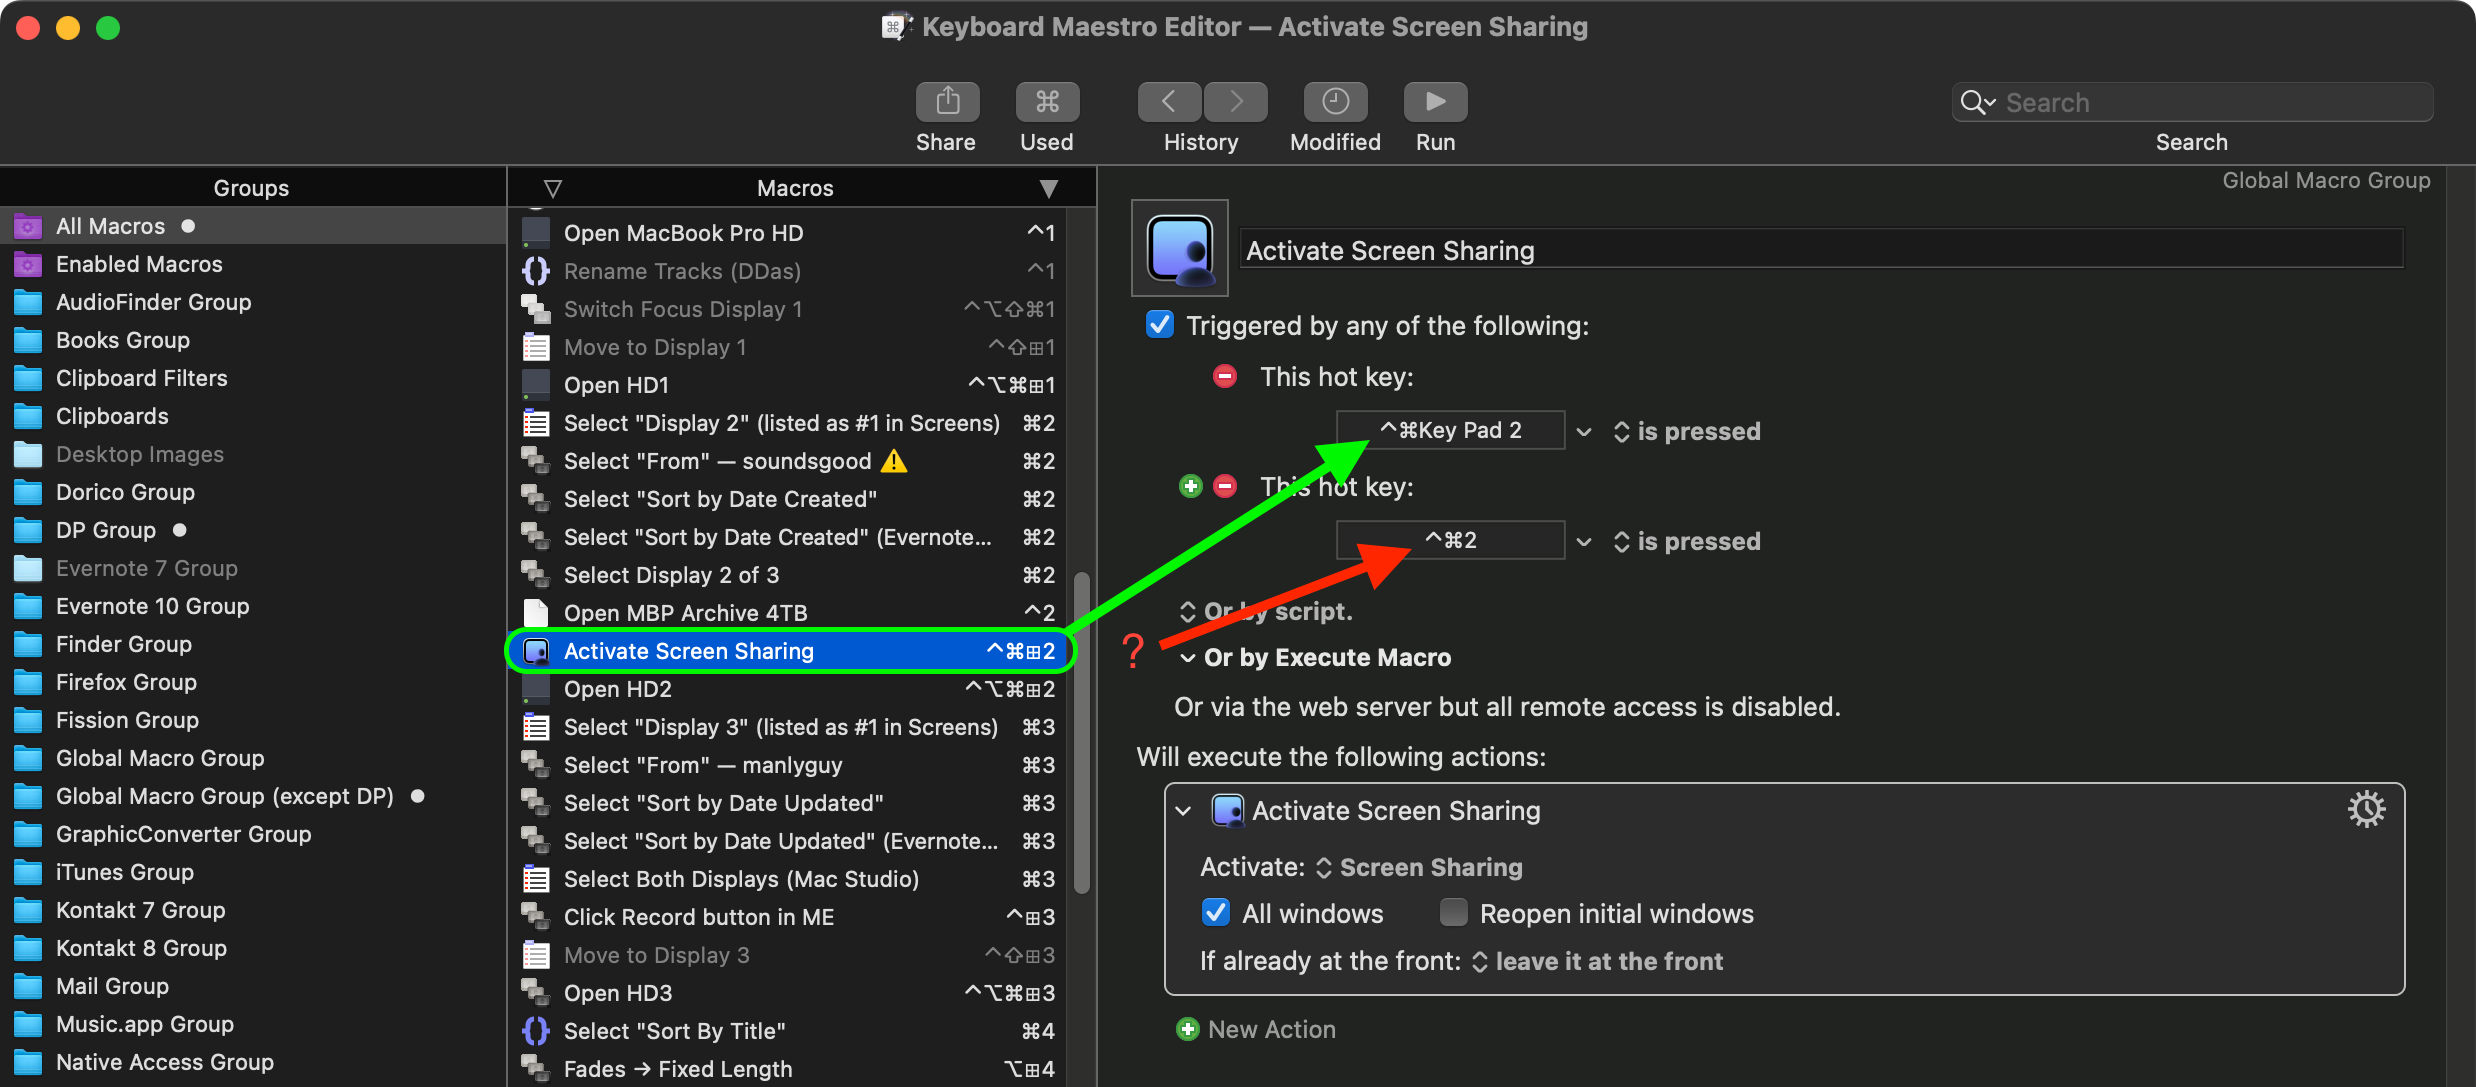Viewport: 2476px width, 1087px height.
Task: Open the Macros column filter triangle
Action: tap(552, 188)
